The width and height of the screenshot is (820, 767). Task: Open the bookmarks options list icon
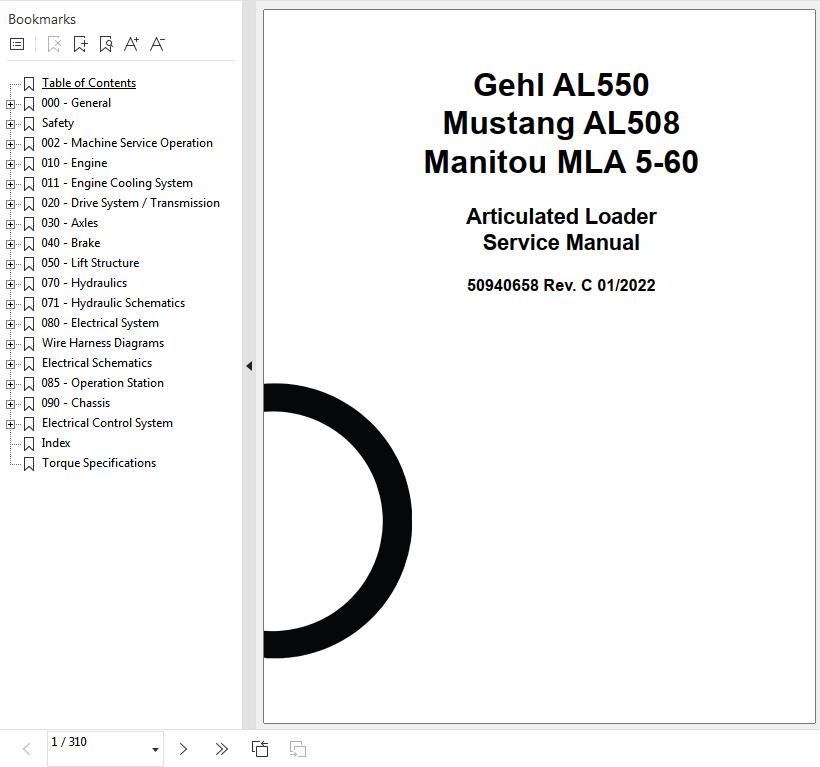tap(17, 44)
